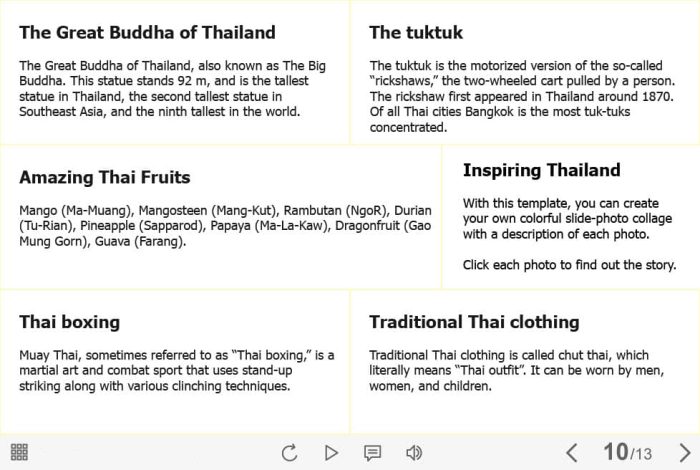Open the slide grid overview icon
700x470 pixels.
[x=19, y=452]
